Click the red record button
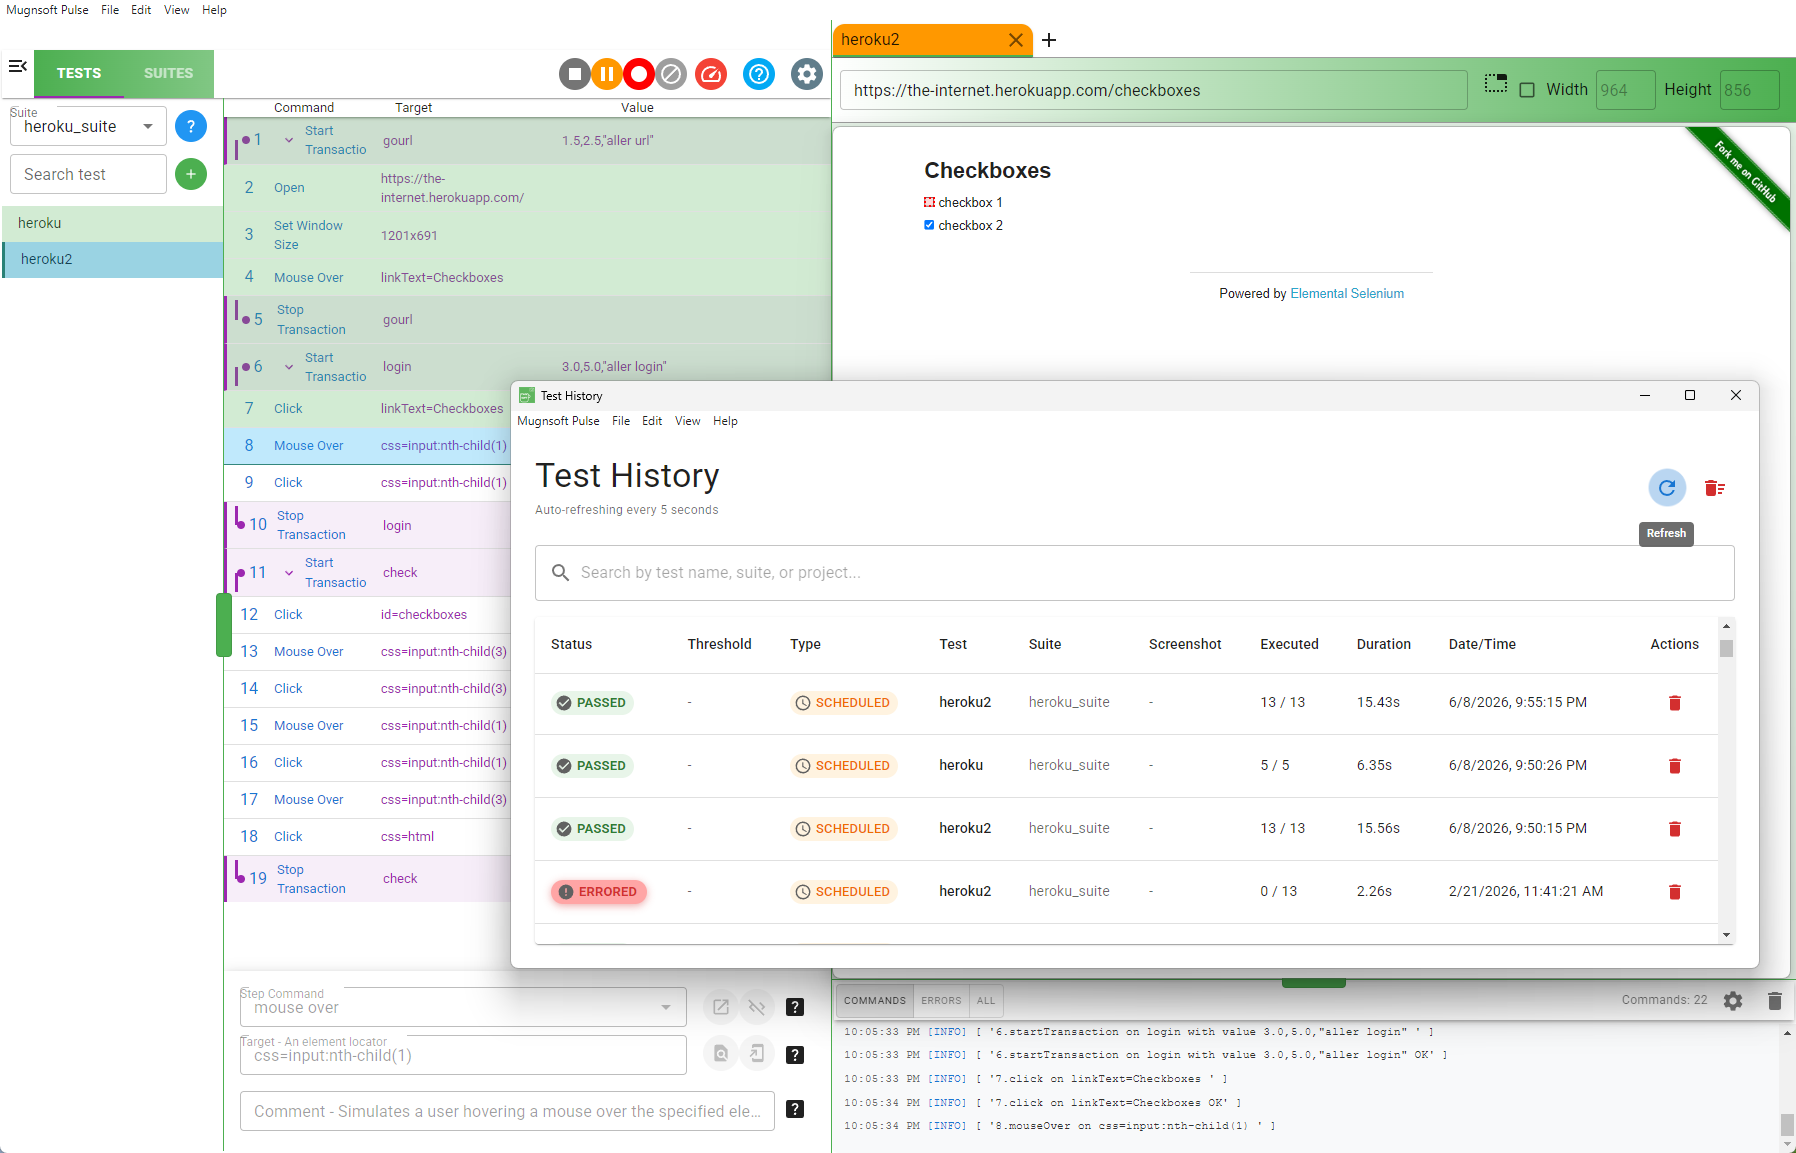Image resolution: width=1796 pixels, height=1153 pixels. (638, 74)
